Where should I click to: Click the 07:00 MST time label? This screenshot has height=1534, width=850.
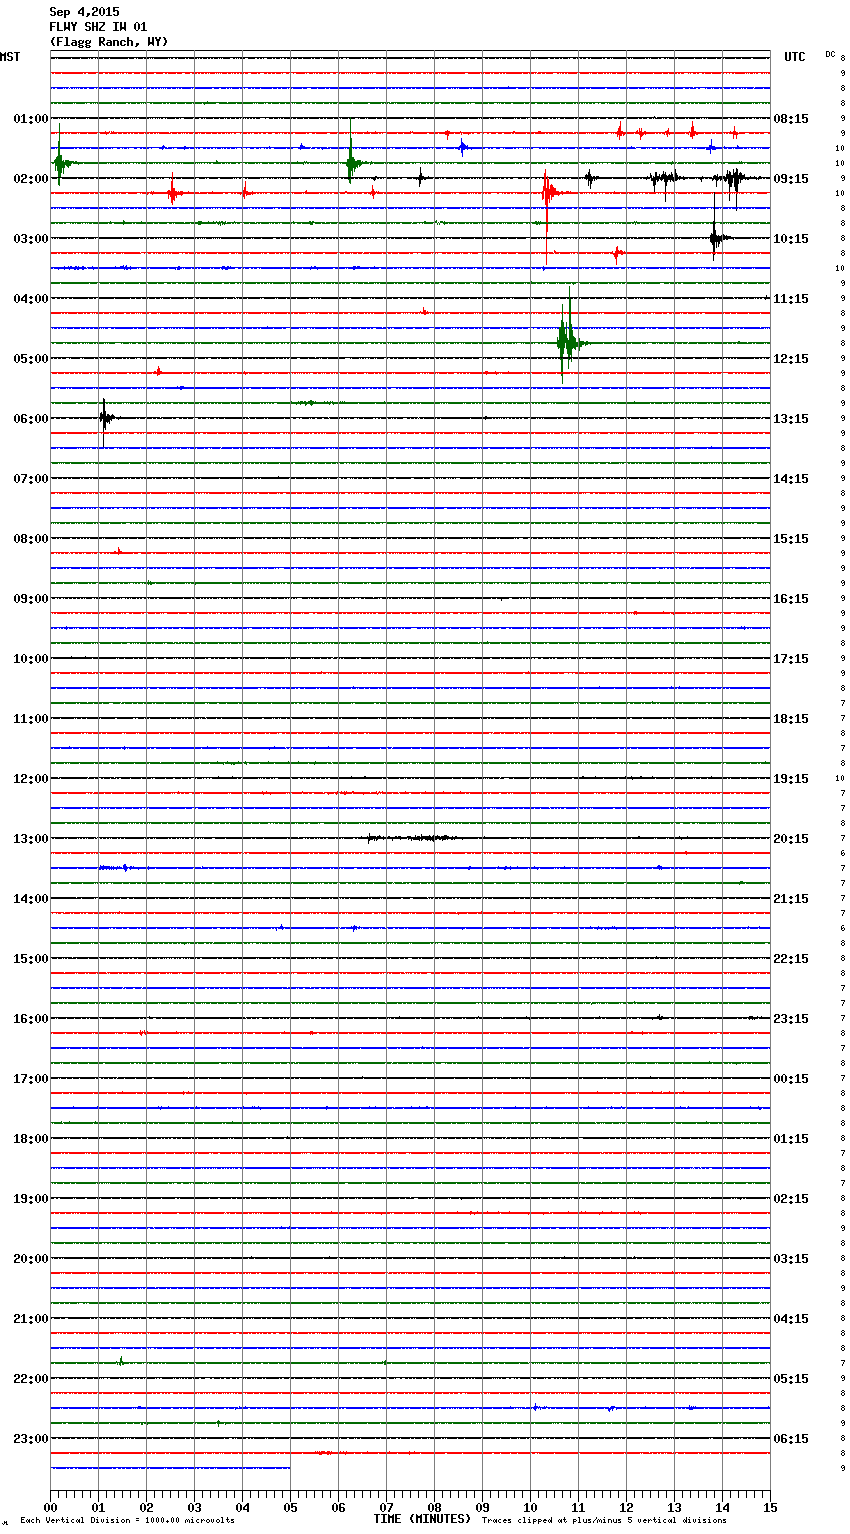(x=30, y=478)
